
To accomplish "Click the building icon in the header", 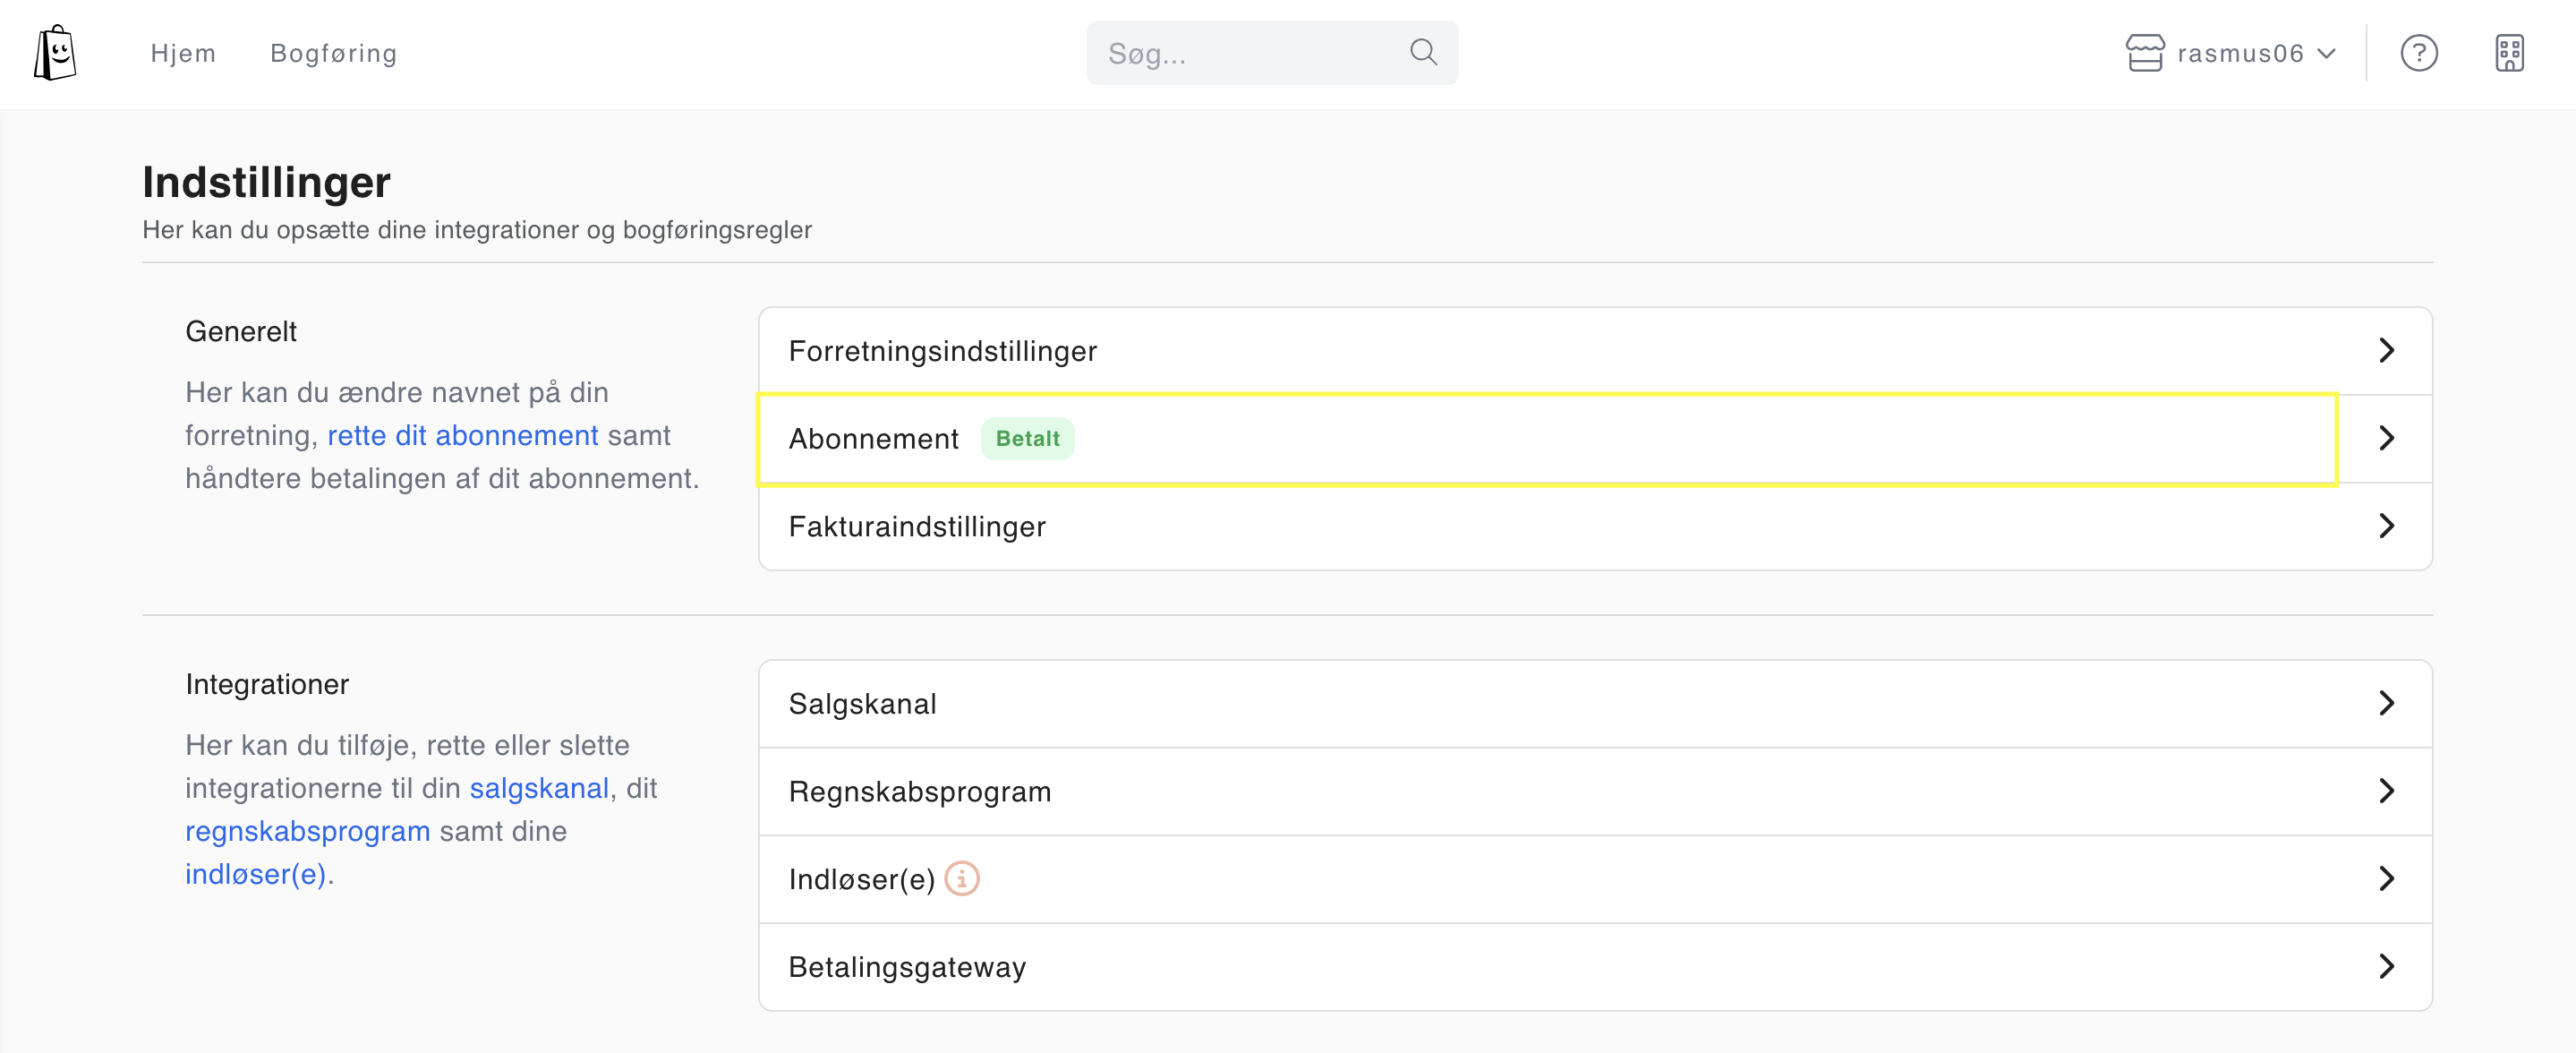I will tap(2509, 53).
